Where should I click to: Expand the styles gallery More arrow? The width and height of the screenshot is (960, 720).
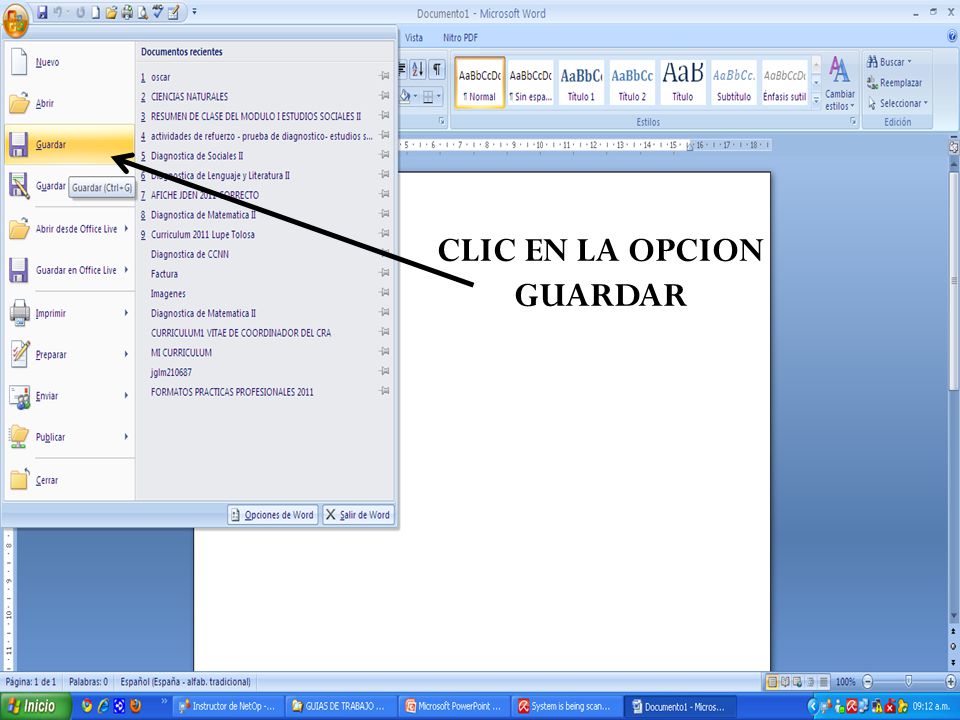(816, 101)
